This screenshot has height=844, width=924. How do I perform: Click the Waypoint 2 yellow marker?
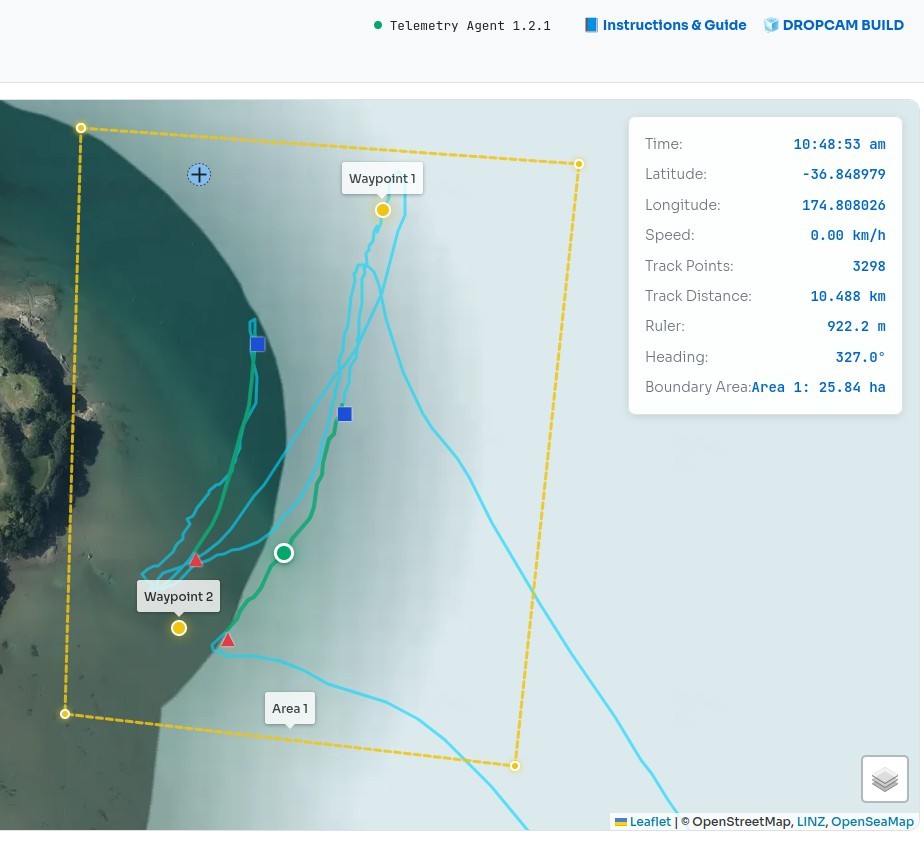pyautogui.click(x=178, y=628)
